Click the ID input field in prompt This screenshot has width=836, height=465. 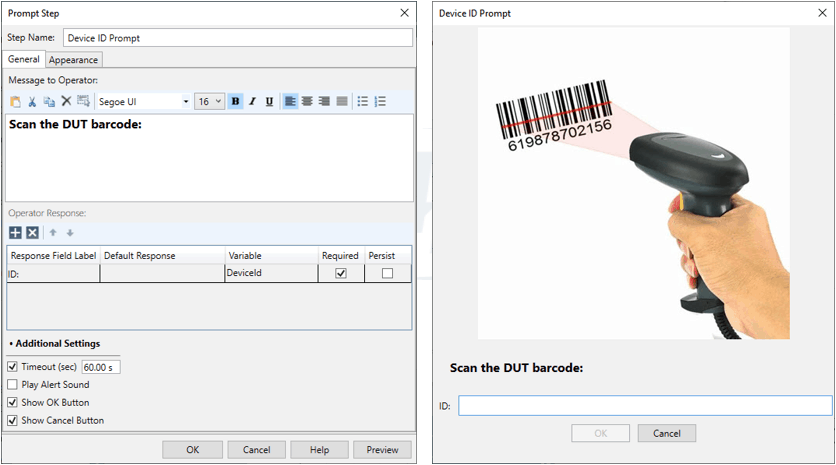[645, 406]
